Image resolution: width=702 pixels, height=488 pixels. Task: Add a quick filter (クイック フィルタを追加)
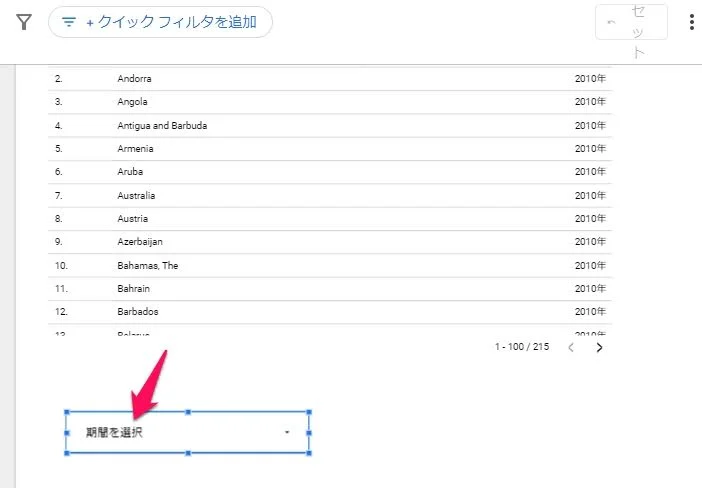(160, 22)
